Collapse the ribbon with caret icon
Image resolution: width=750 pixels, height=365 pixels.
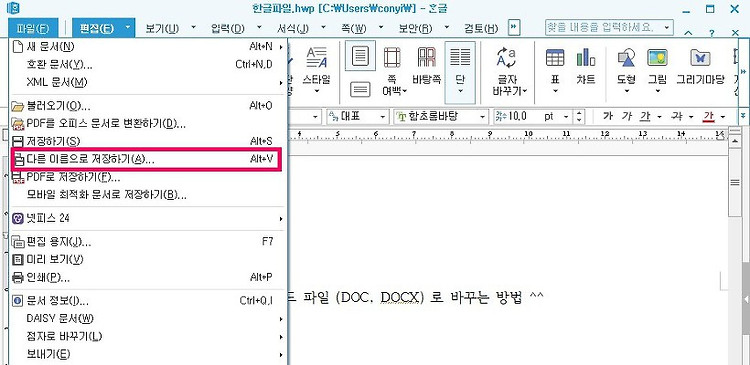(x=688, y=33)
